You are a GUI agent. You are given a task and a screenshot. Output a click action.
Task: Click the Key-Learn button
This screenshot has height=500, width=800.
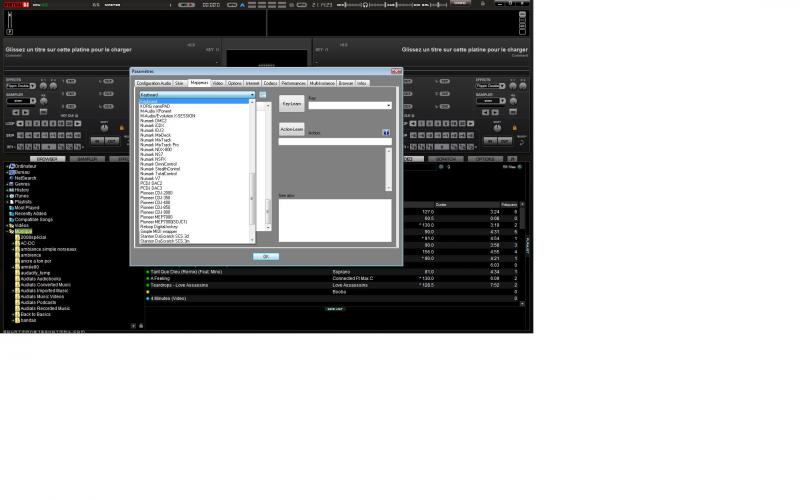tap(292, 104)
